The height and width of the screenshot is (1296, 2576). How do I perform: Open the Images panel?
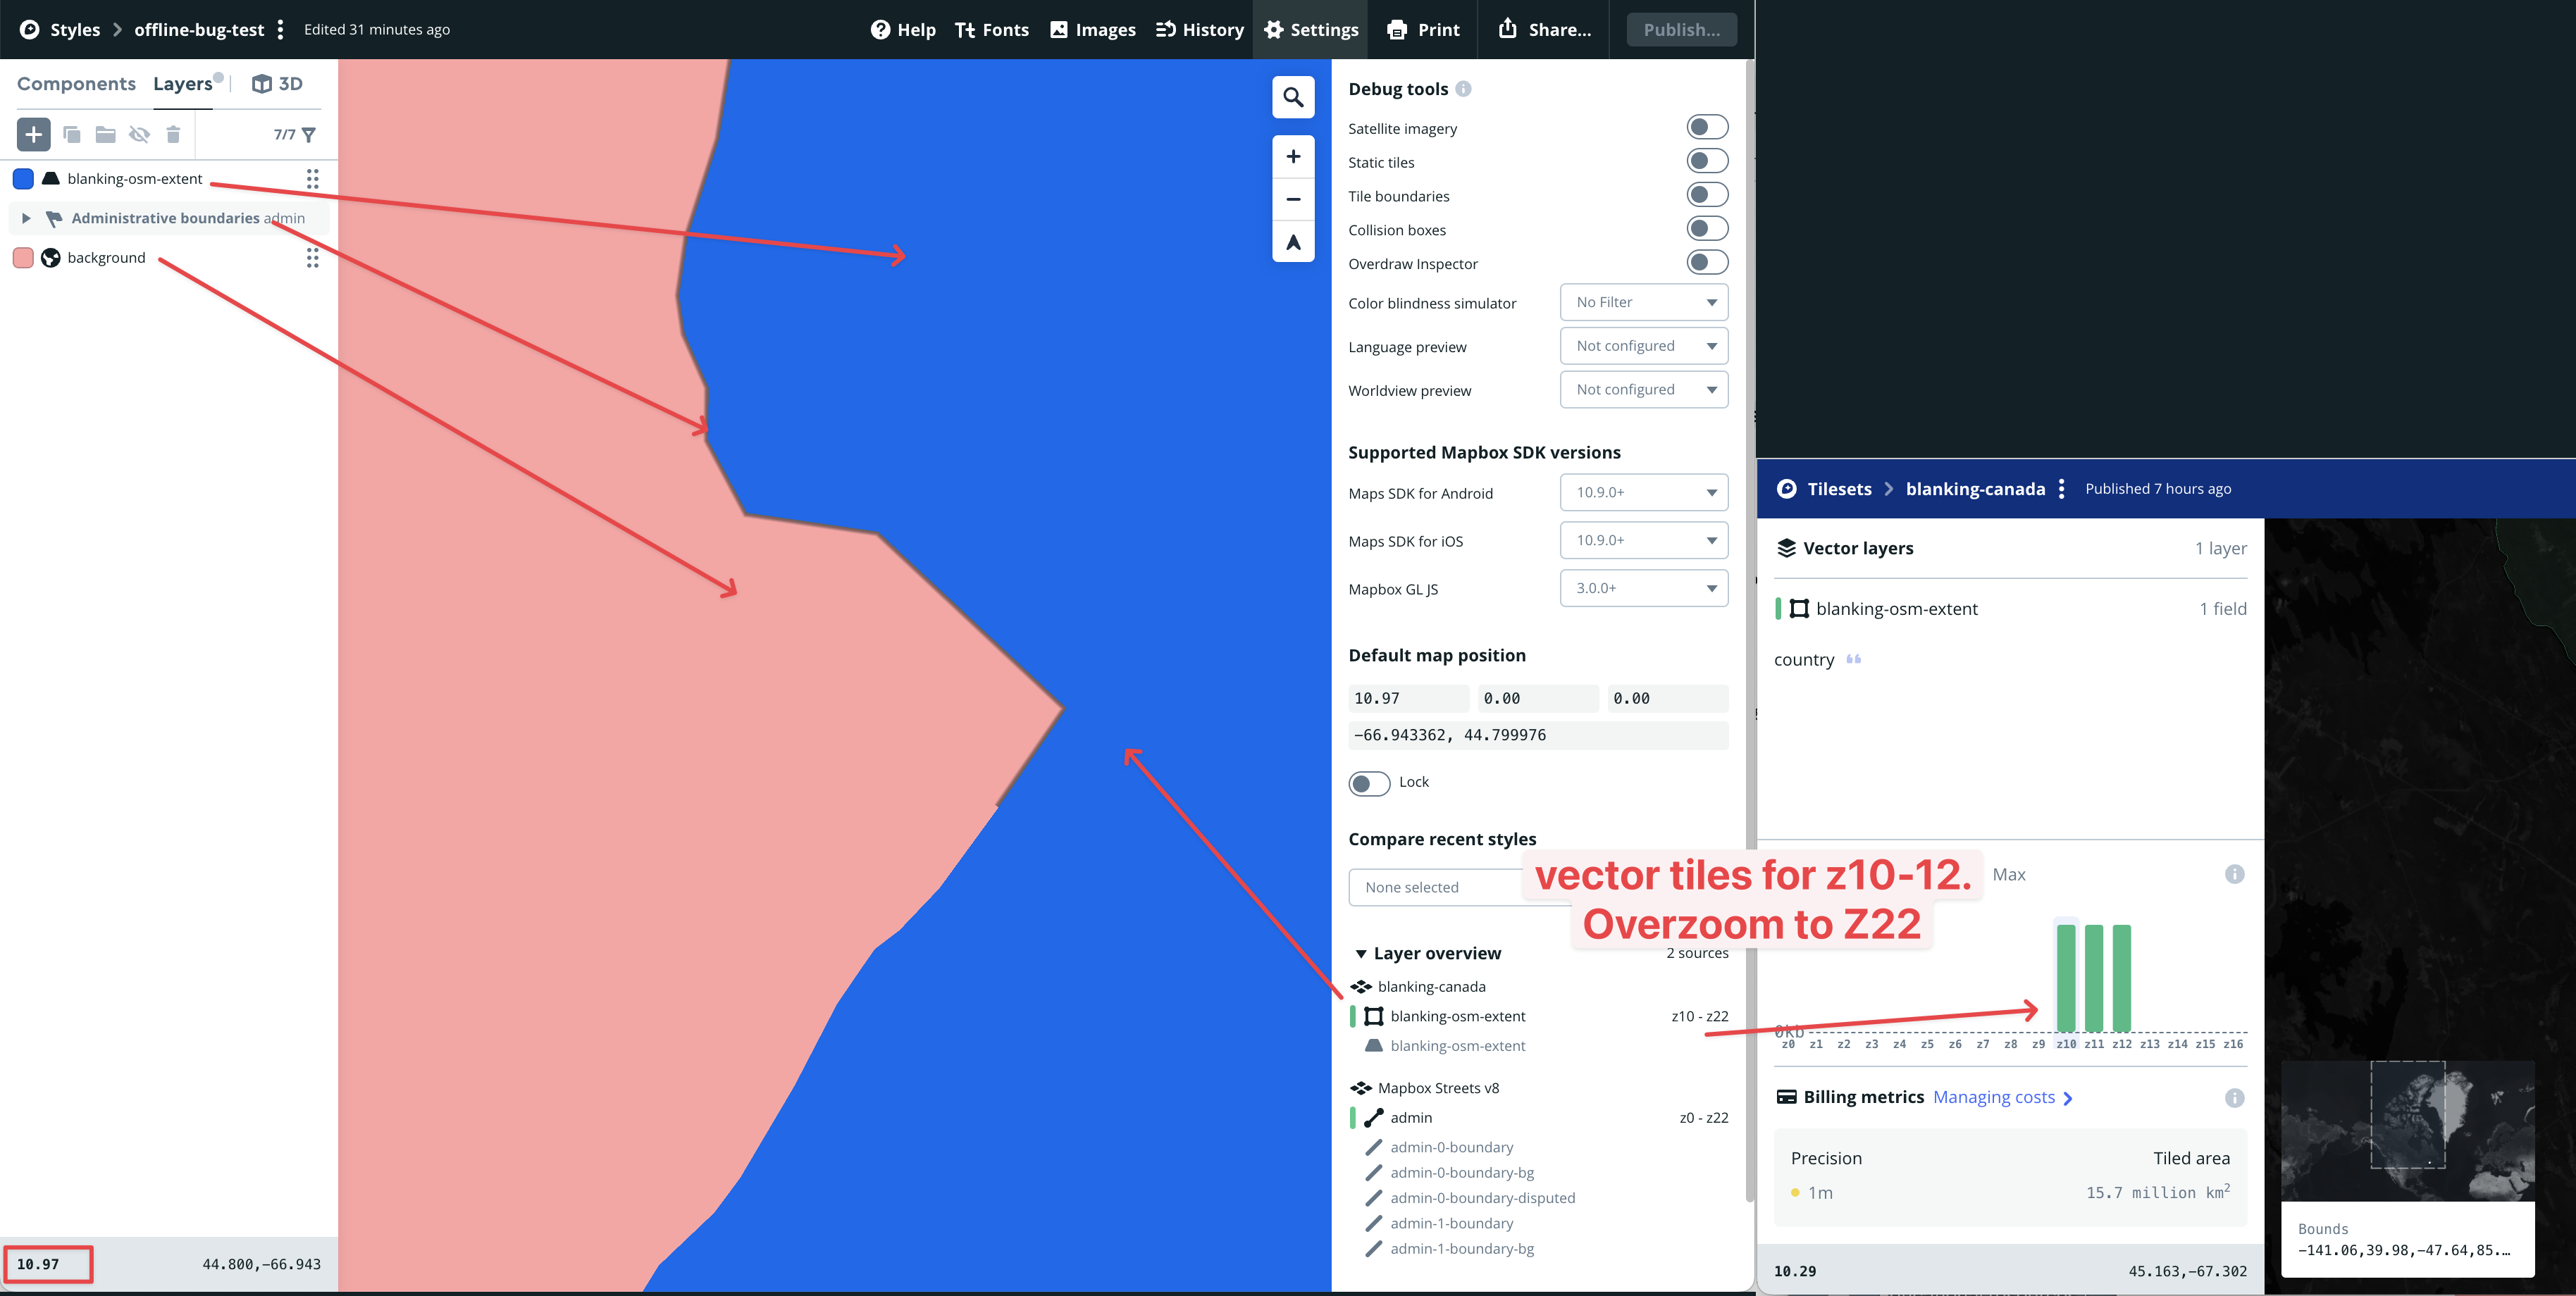tap(1092, 29)
